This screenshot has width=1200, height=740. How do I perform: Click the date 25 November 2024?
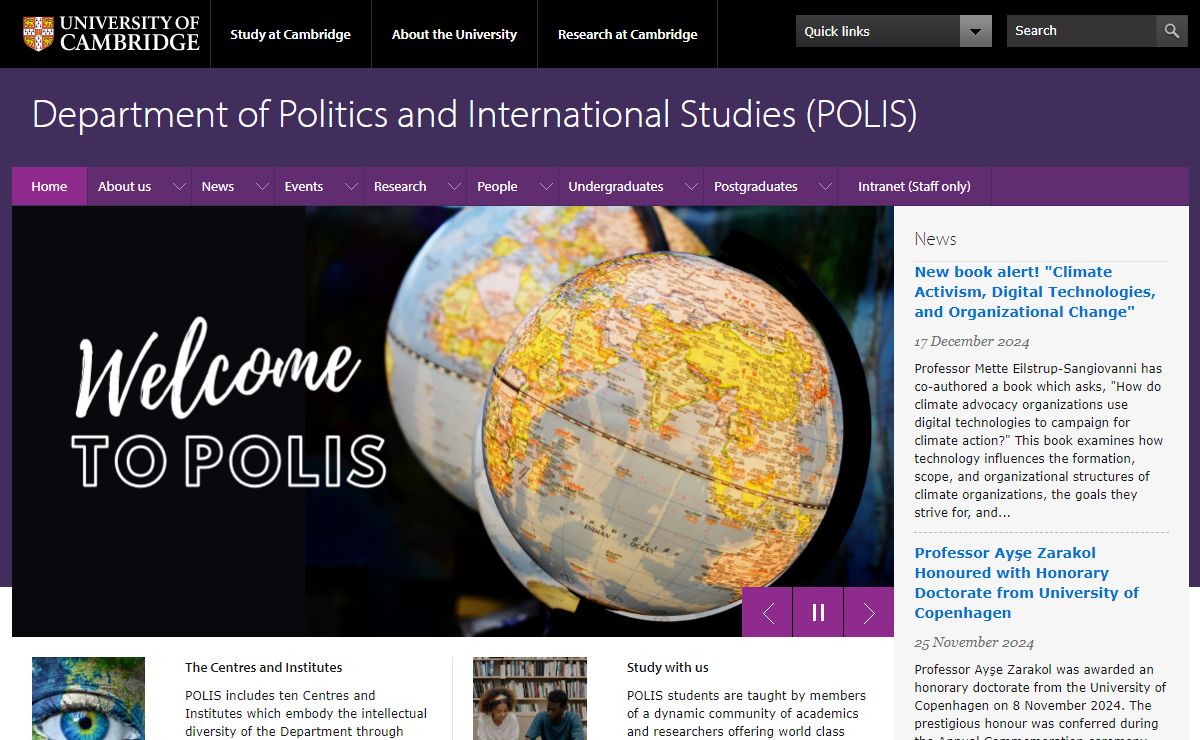pos(974,643)
